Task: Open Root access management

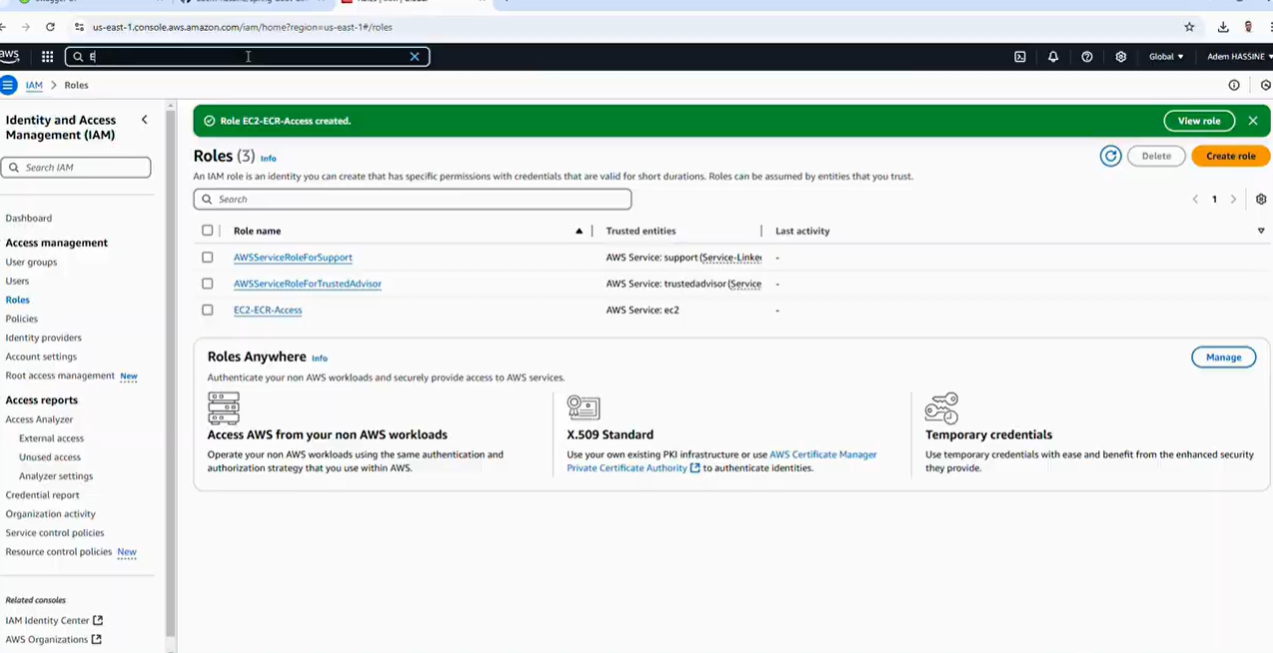Action: [x=60, y=376]
